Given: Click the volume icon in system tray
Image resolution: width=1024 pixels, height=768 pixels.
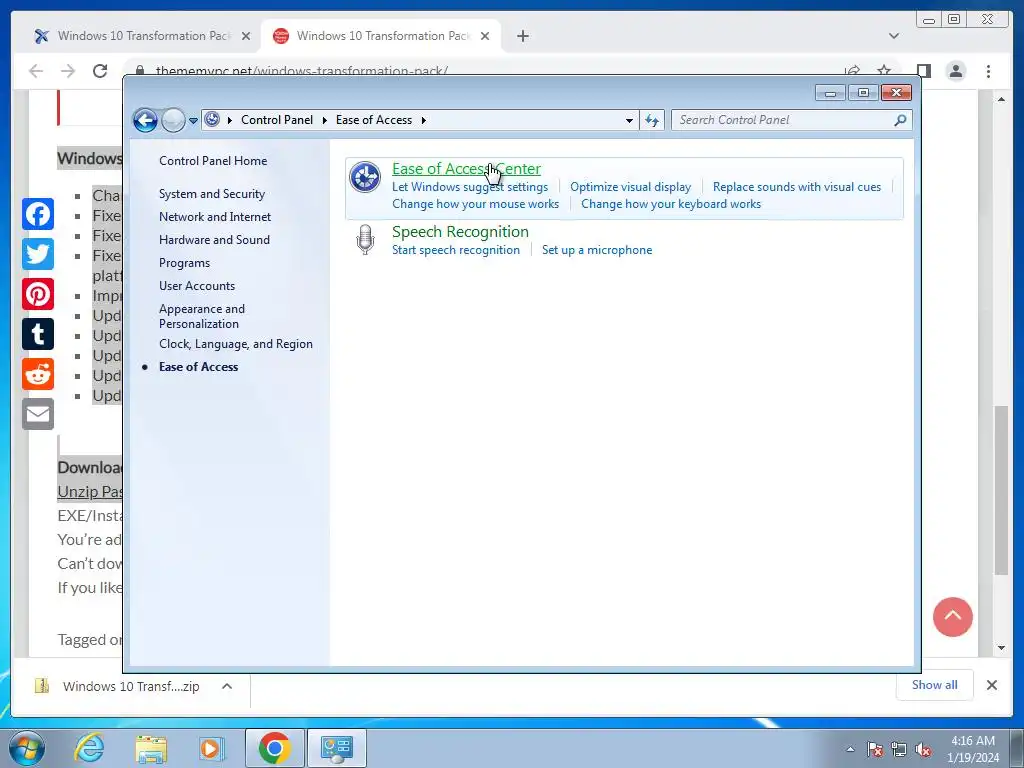Looking at the screenshot, I should 923,750.
